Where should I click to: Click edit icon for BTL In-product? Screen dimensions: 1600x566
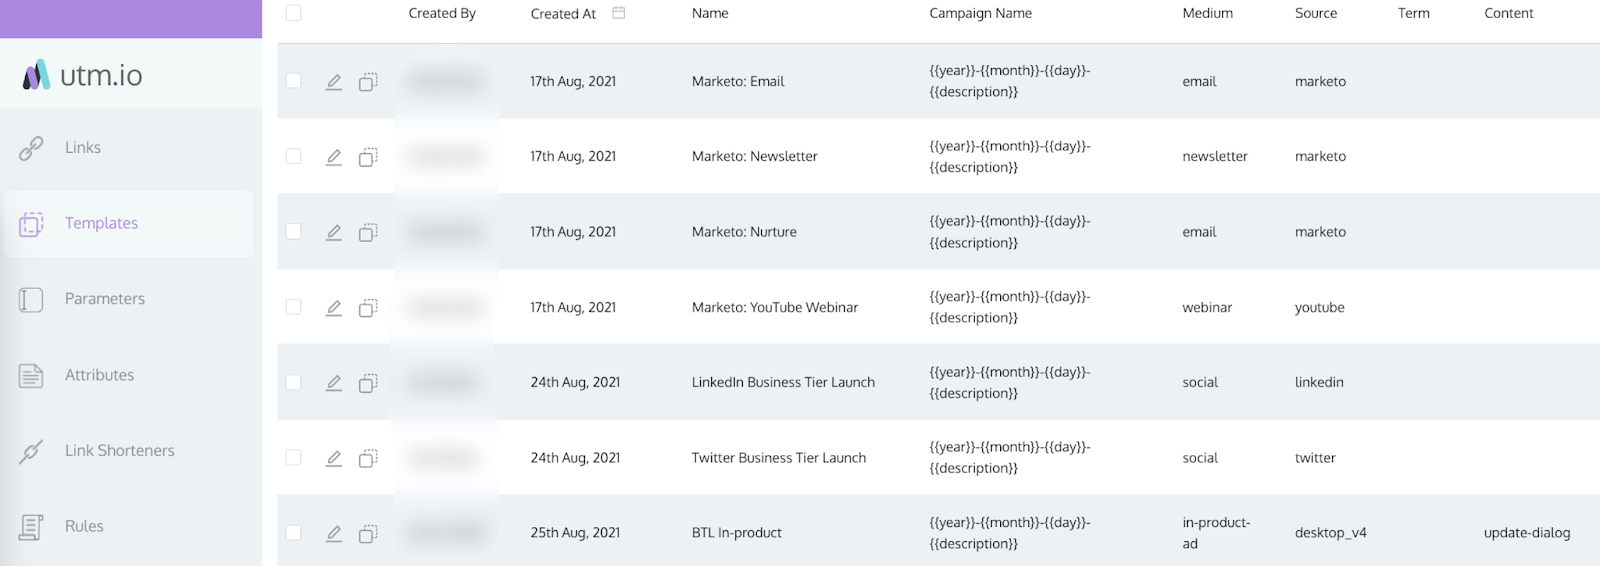pos(334,534)
